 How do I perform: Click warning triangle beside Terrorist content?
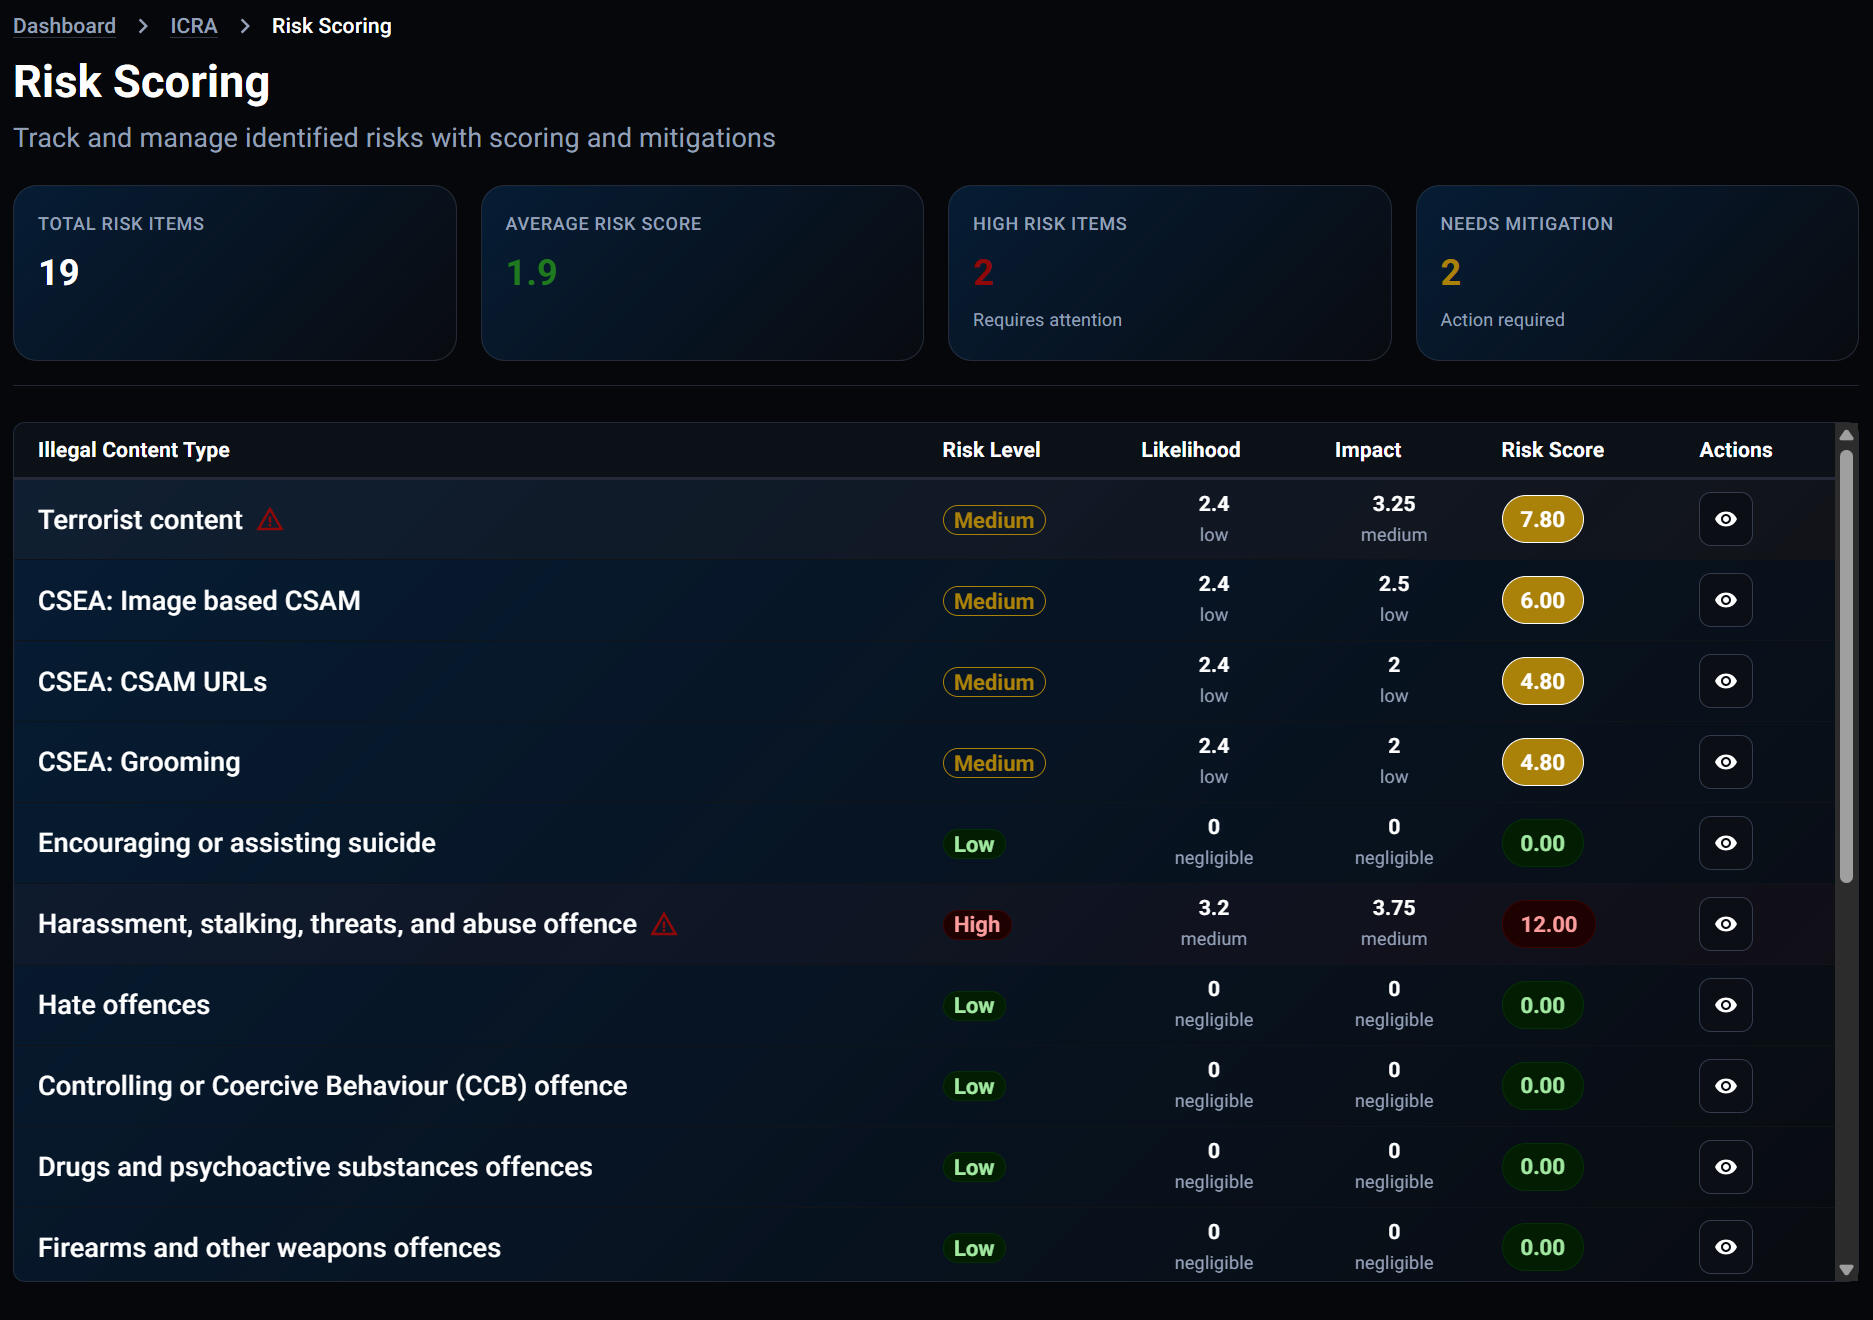pos(270,520)
